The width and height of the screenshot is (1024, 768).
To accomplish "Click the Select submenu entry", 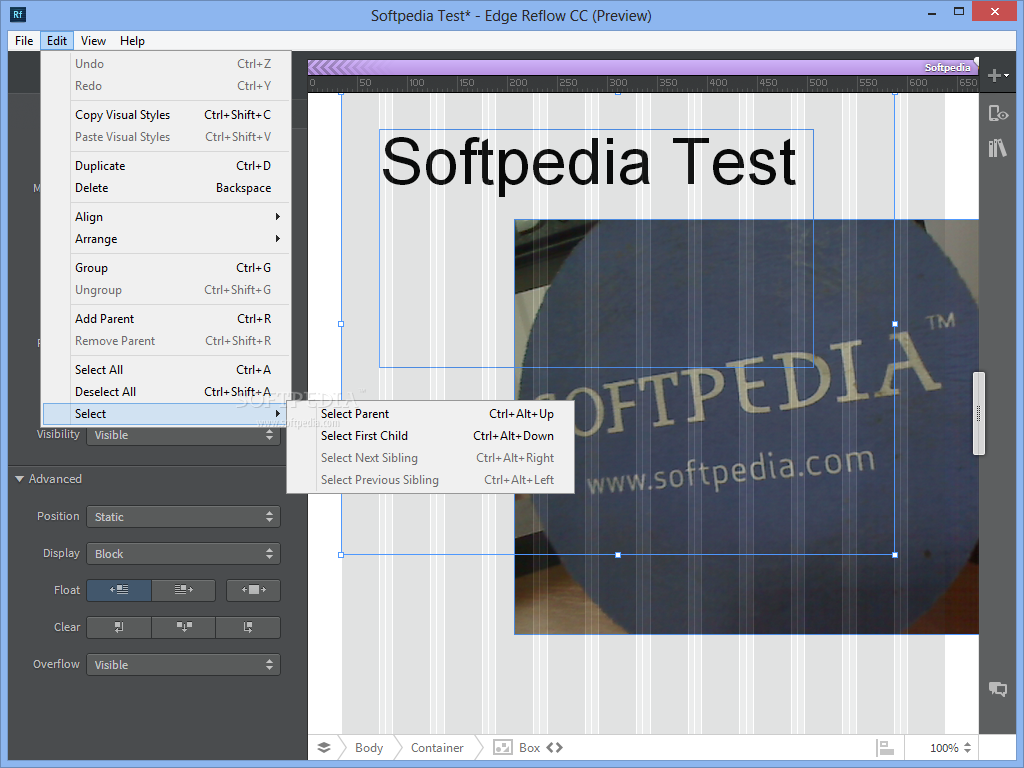I will (x=167, y=414).
